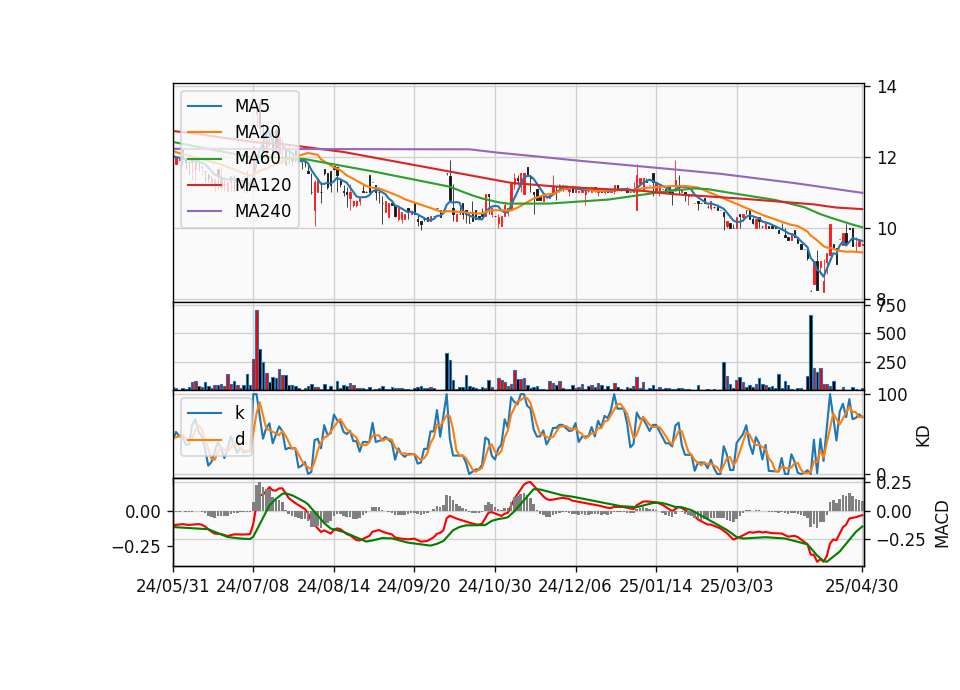Click the 25/04/30 date axis label
960x690 pixels.
coord(862,586)
